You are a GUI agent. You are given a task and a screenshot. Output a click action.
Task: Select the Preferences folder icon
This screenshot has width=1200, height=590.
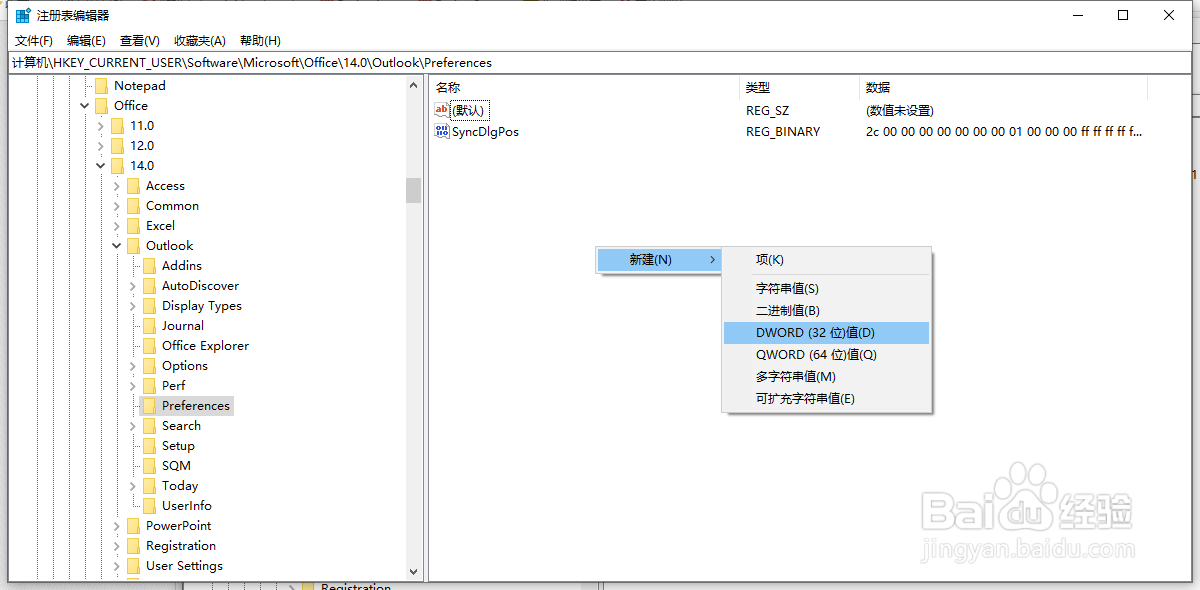149,405
